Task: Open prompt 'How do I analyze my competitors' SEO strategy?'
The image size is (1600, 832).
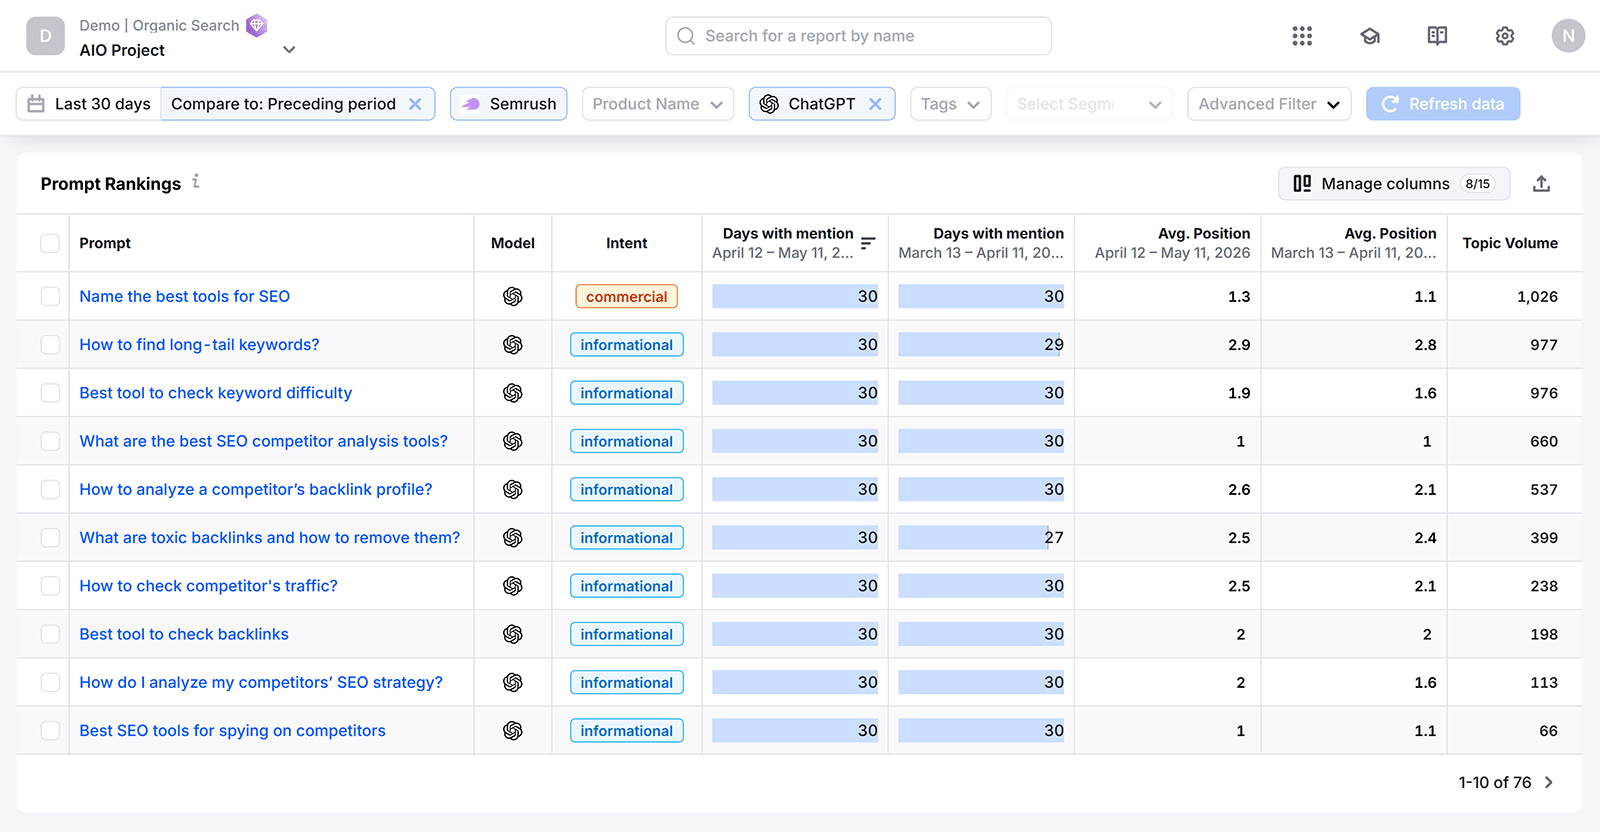Action: tap(261, 682)
